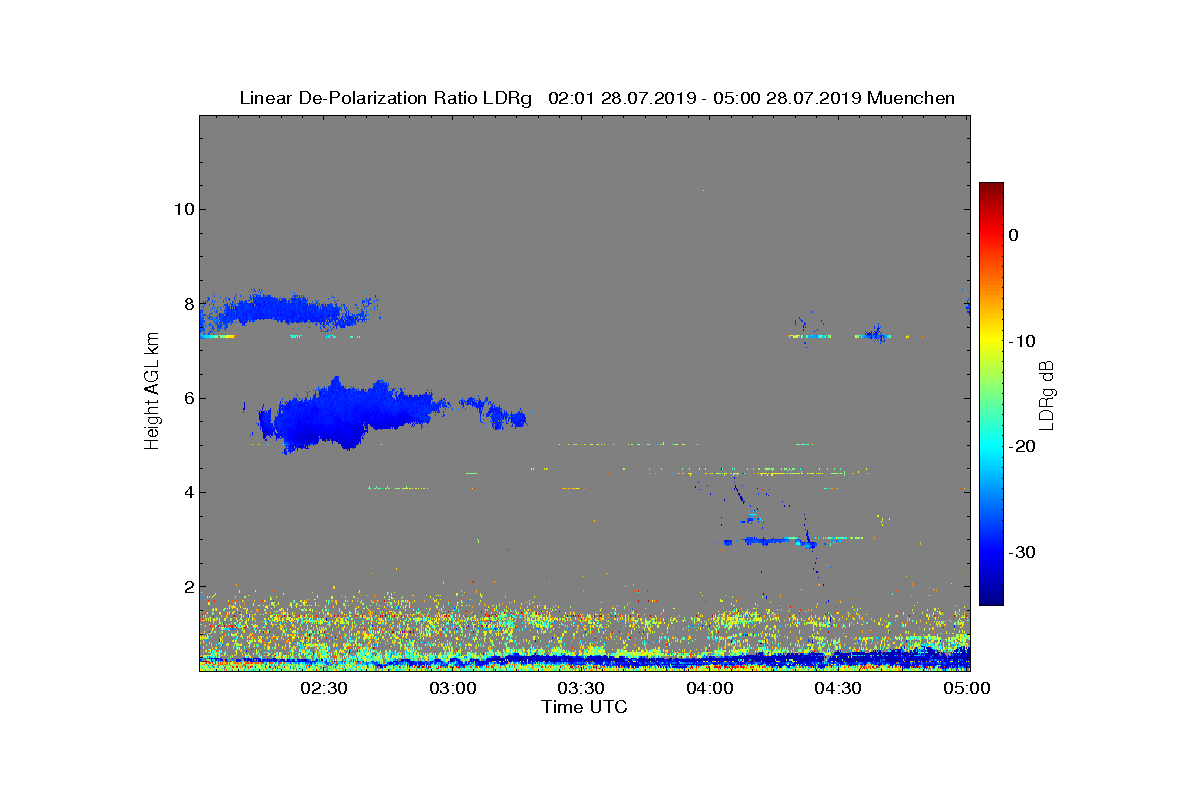Viewport: 1200px width, 800px height.
Task: Click the 'Muenchen' location in the title
Action: pyautogui.click(x=911, y=98)
